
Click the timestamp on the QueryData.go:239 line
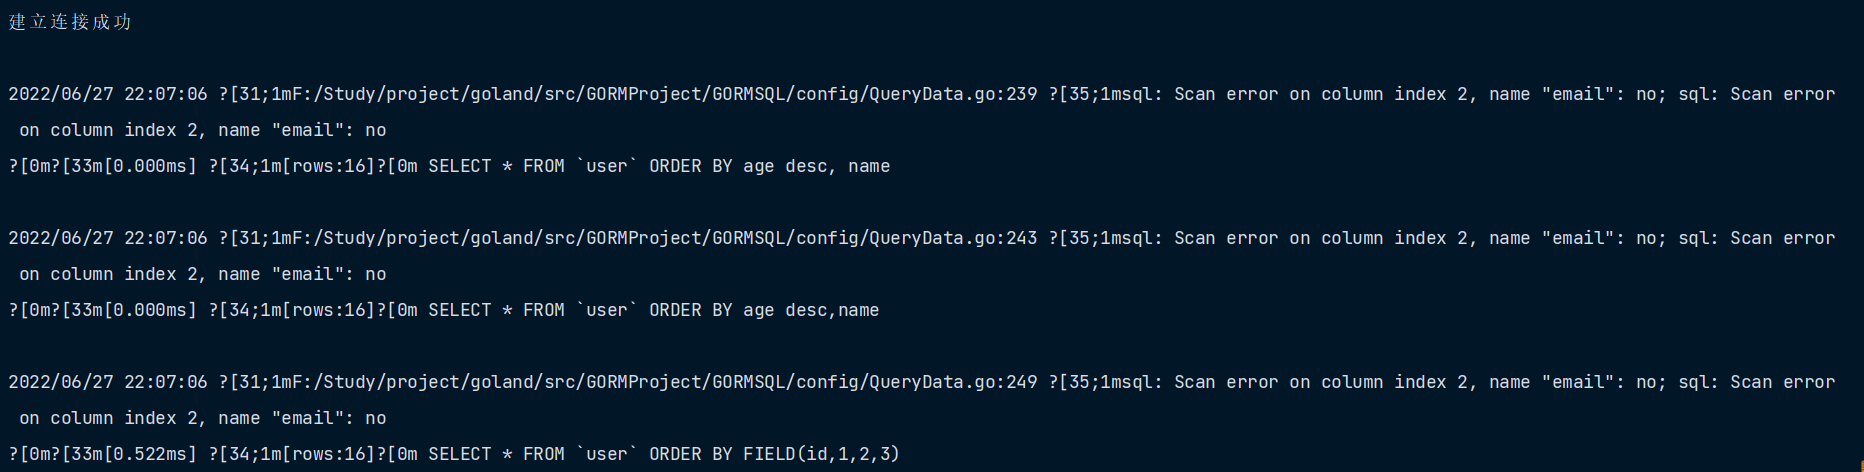tap(108, 94)
